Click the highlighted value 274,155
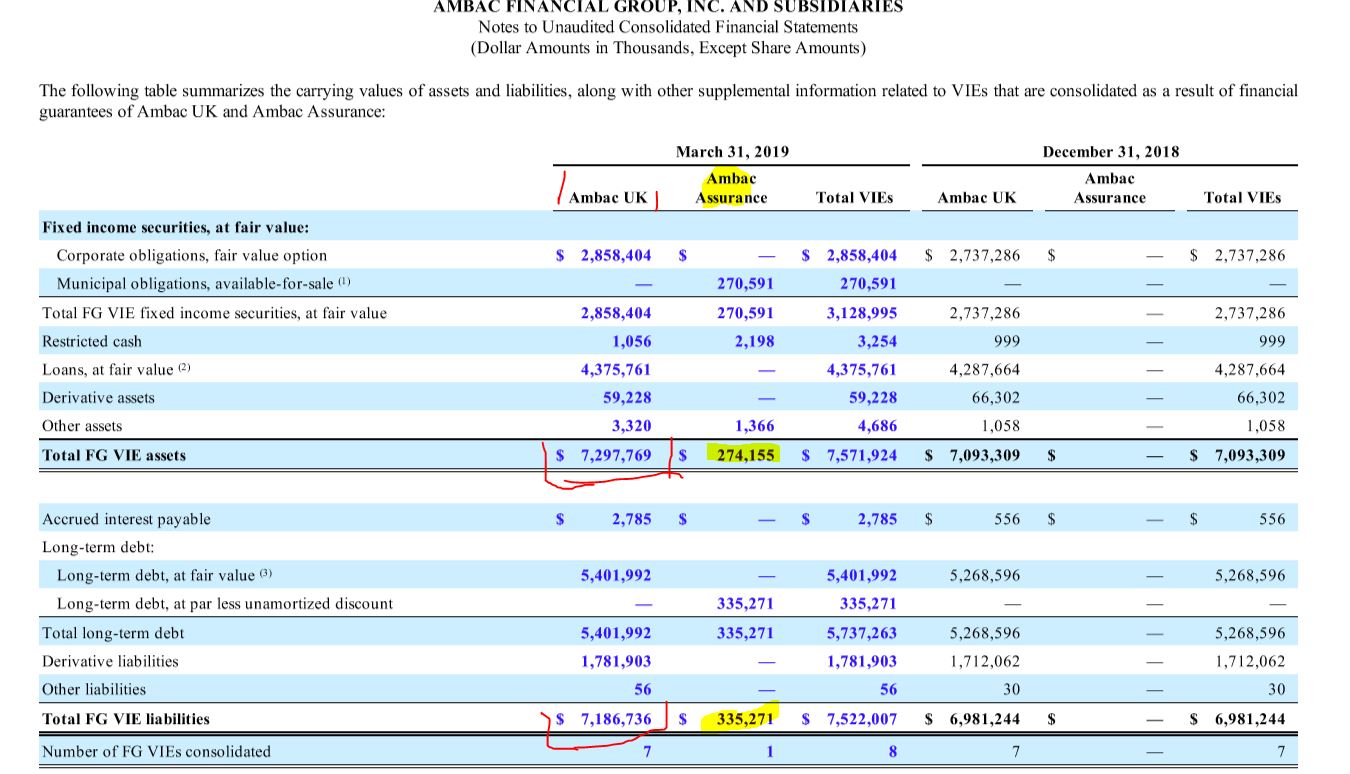The image size is (1350, 774). (746, 455)
